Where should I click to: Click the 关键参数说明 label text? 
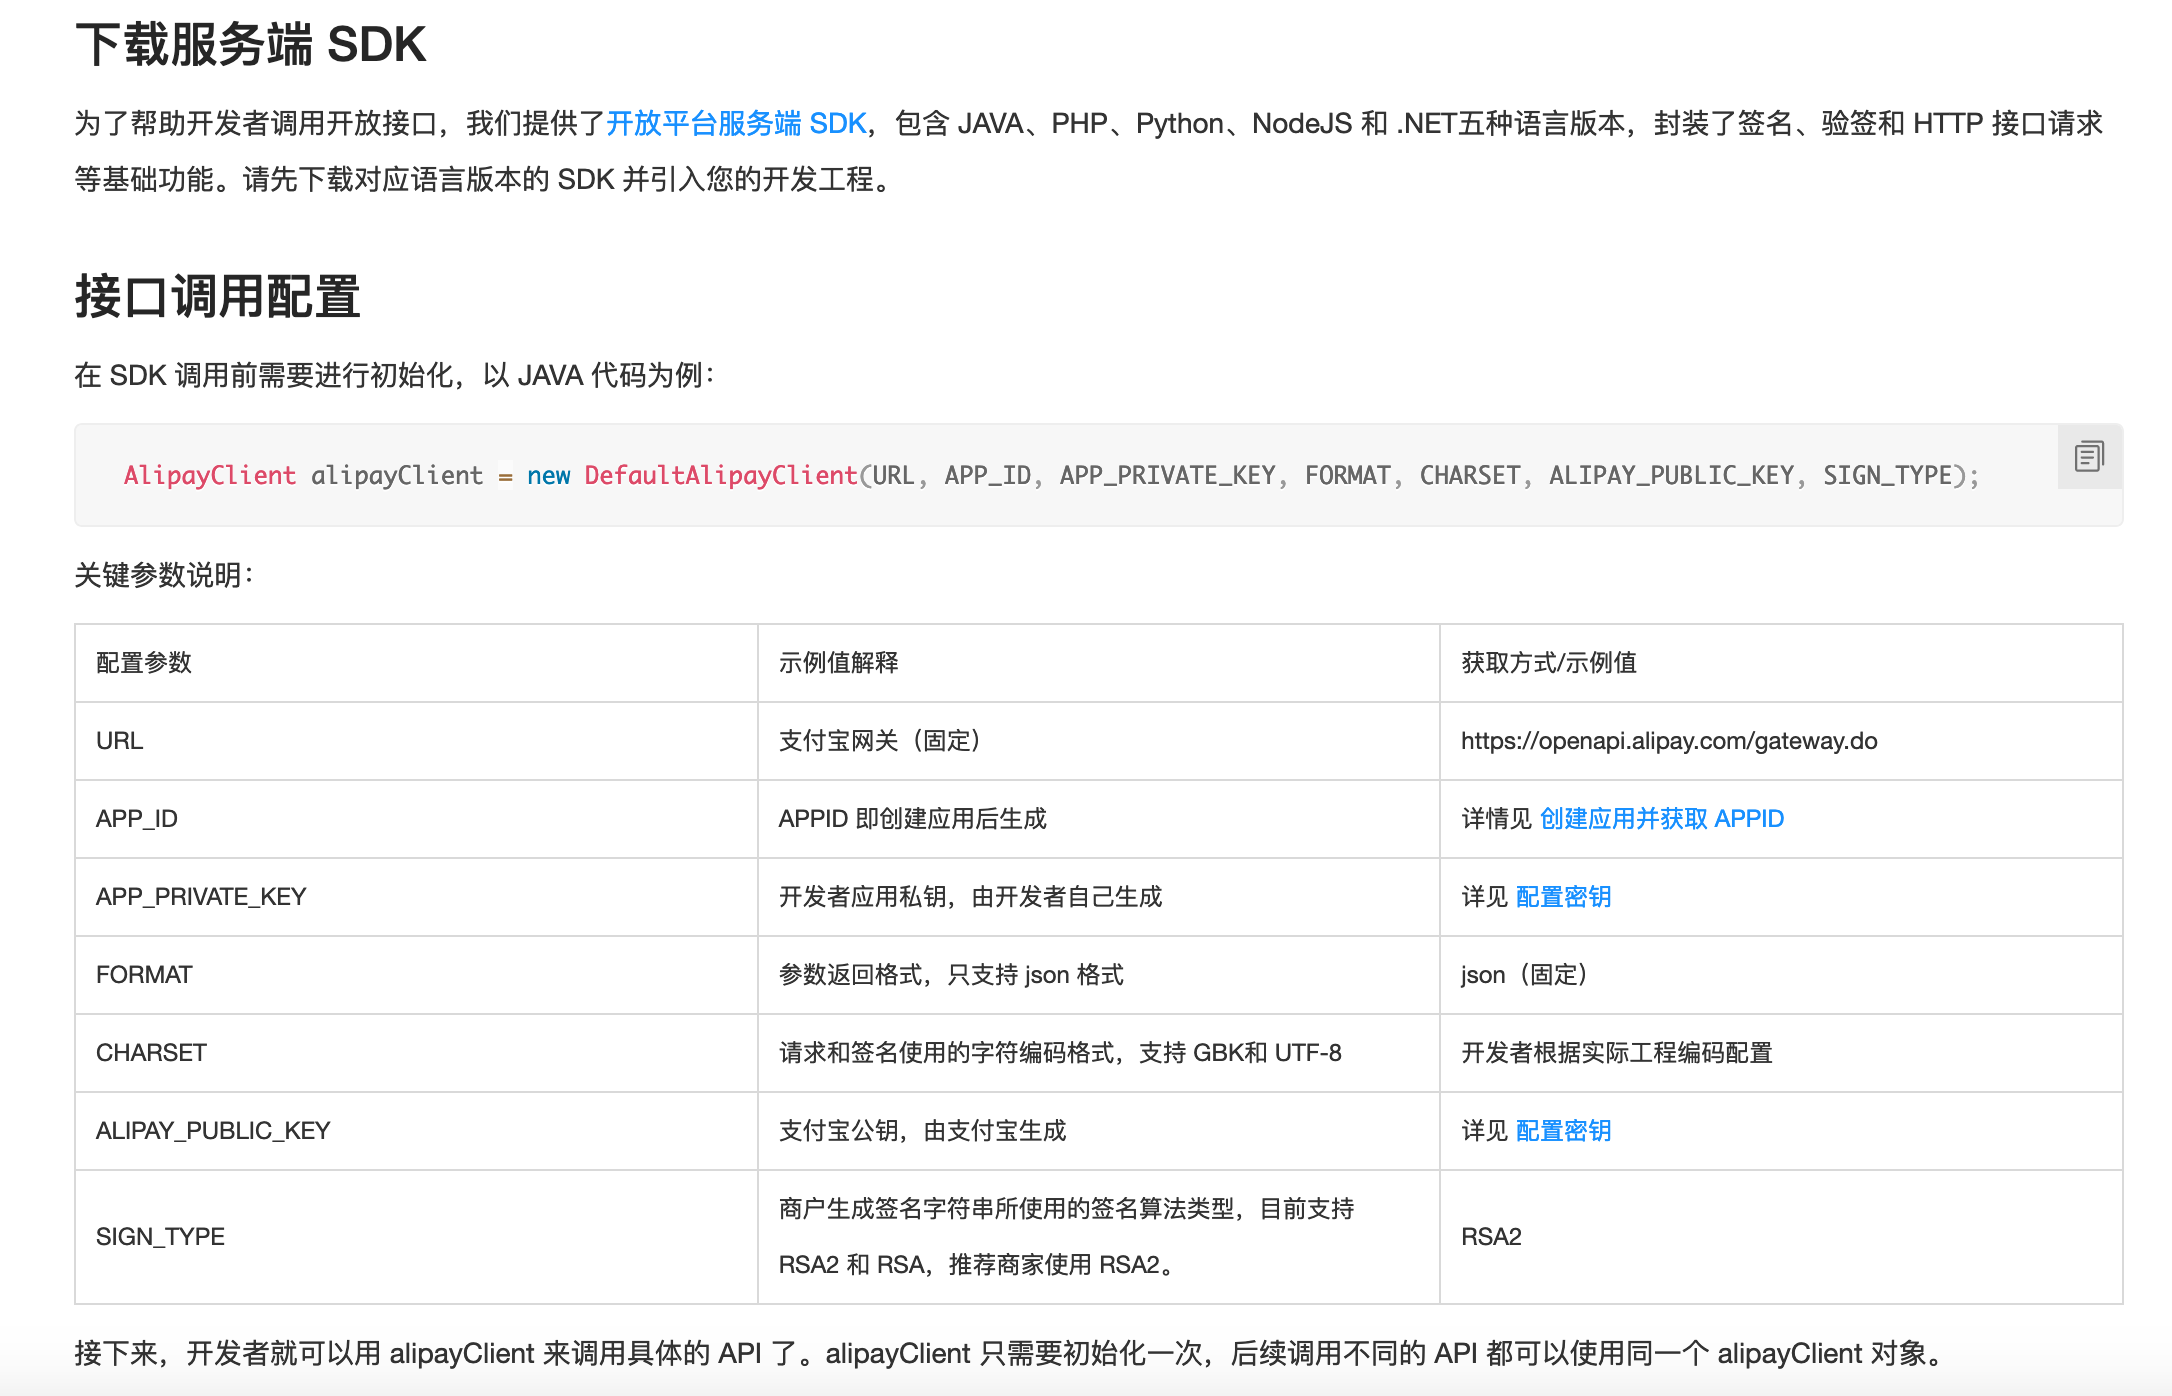163,575
